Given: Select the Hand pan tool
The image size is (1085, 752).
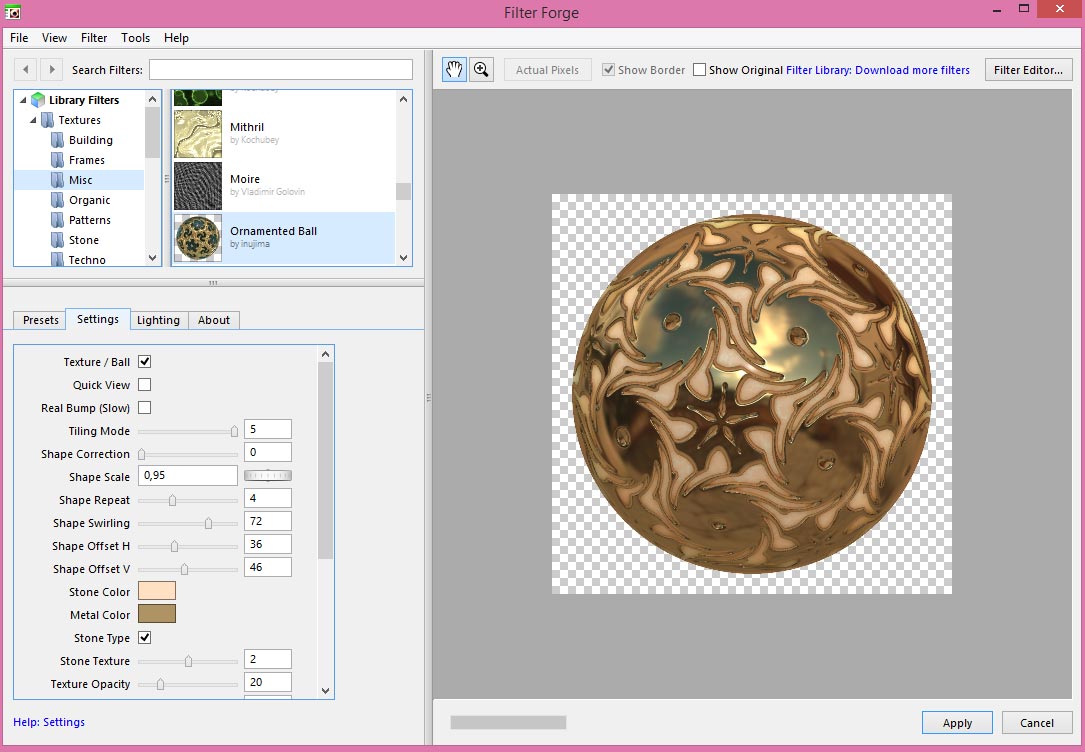Looking at the screenshot, I should (455, 70).
